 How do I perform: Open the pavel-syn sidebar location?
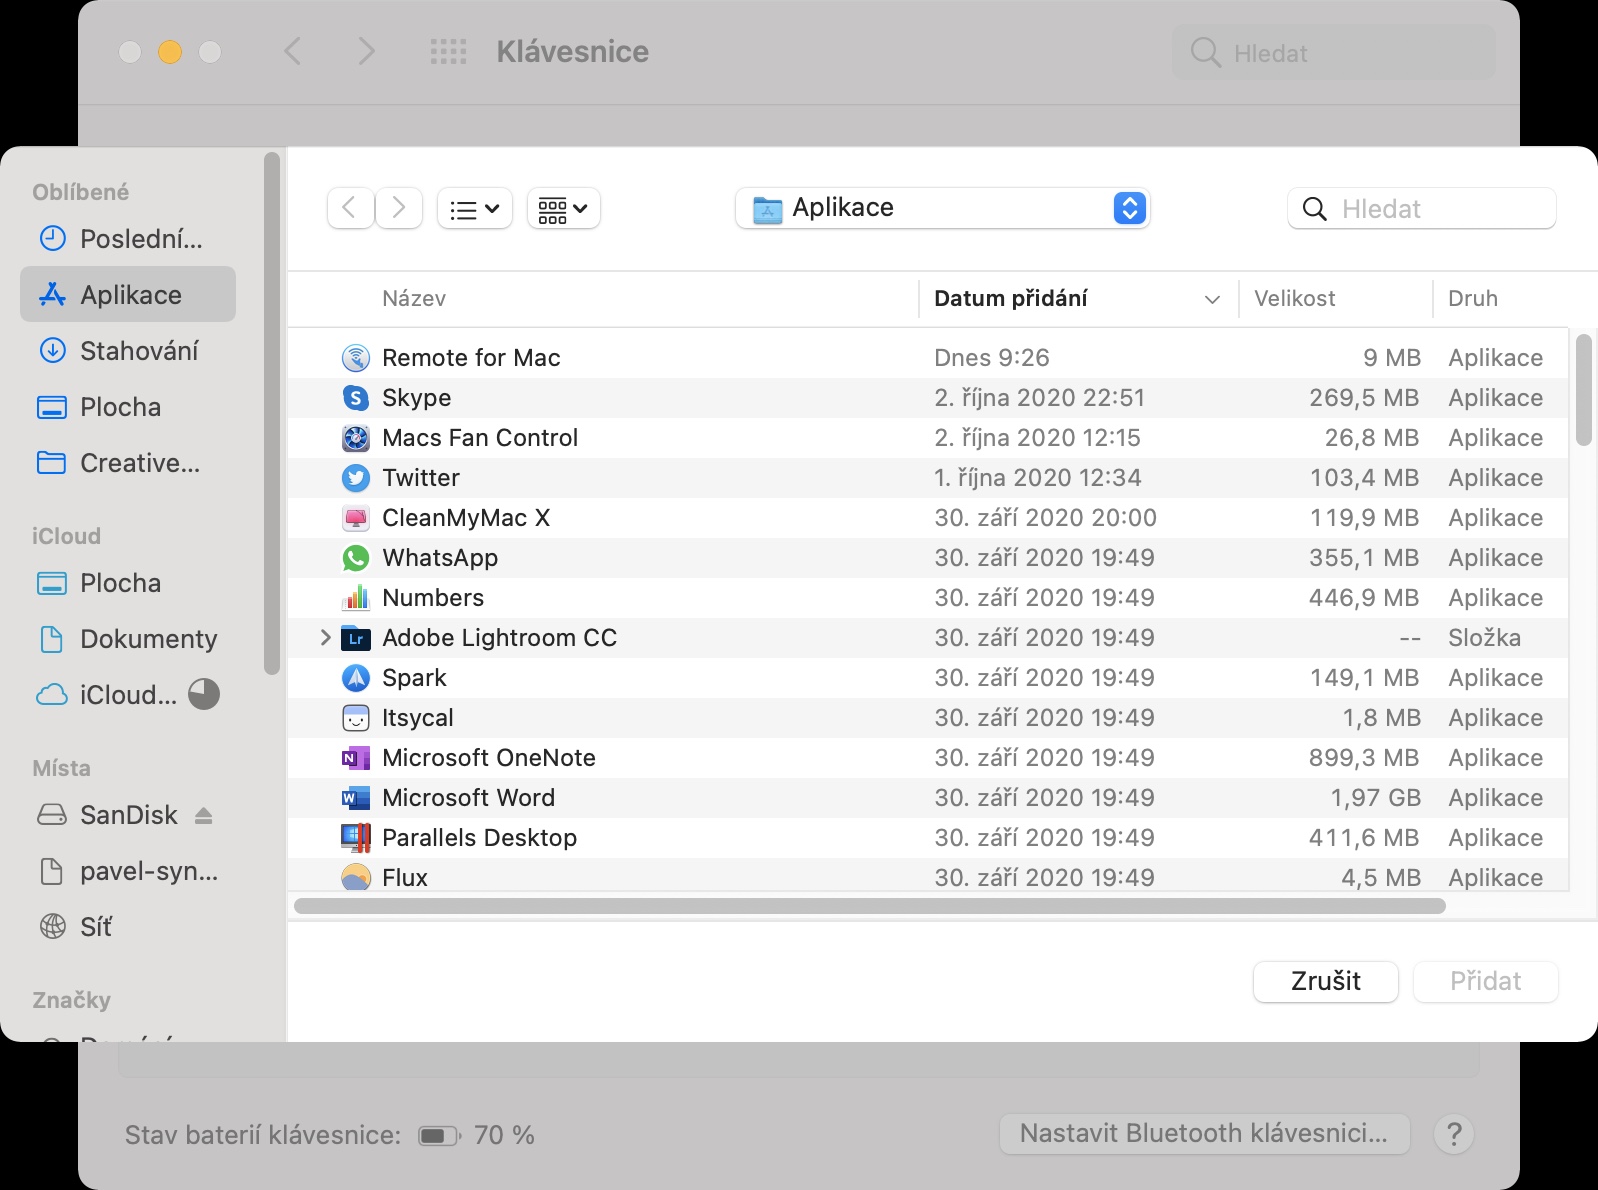click(x=128, y=871)
